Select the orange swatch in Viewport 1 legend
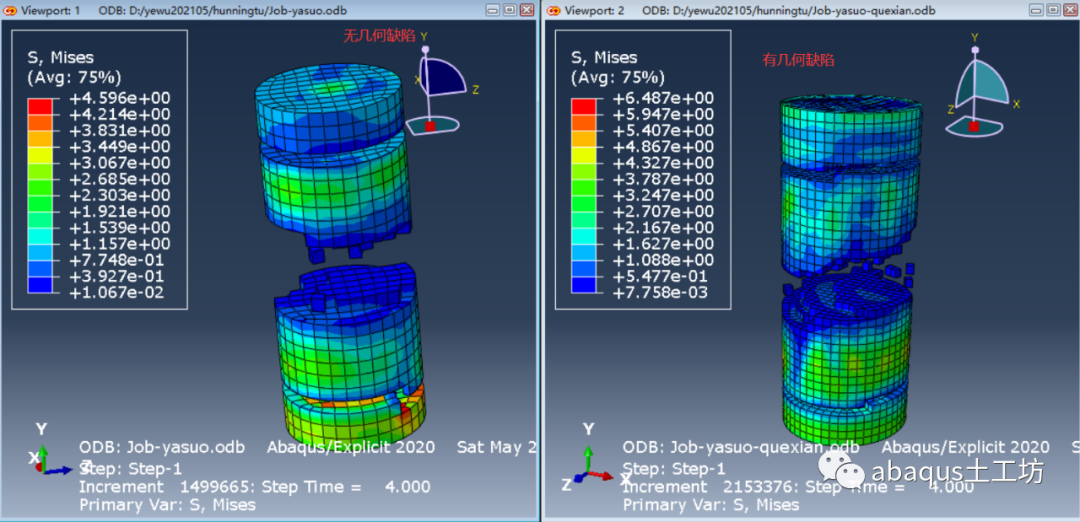Screen dimensions: 1080x522 click(x=39, y=122)
